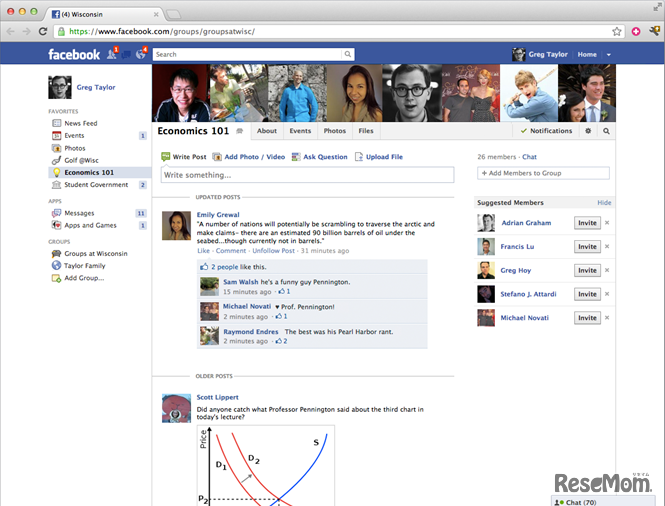This screenshot has height=506, width=665.
Task: Open the notifications globe icon
Action: 140,54
